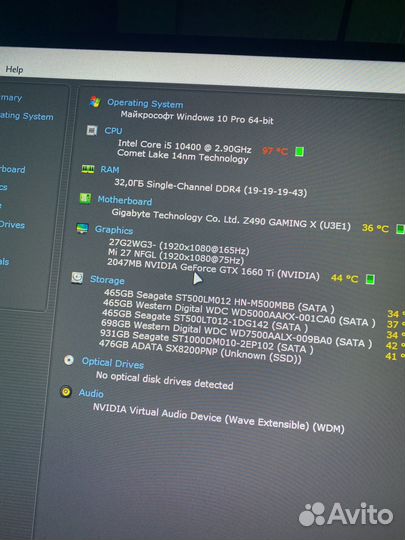This screenshot has height=540, width=405.
Task: Click the Optical Drives disc icon
Action: pos(69,360)
